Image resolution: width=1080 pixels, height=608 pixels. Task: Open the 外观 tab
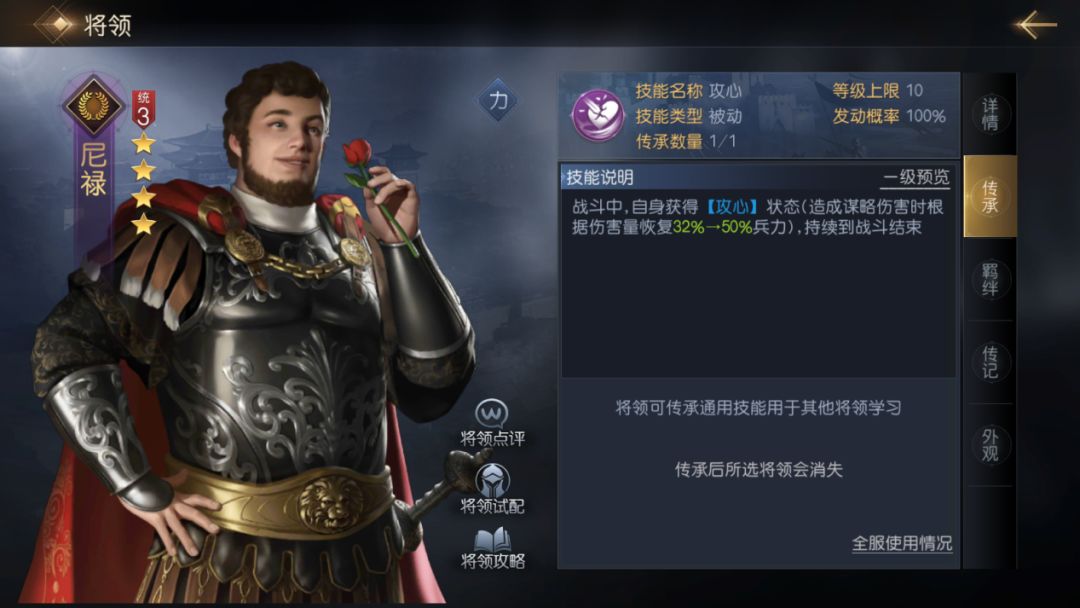pyautogui.click(x=990, y=445)
